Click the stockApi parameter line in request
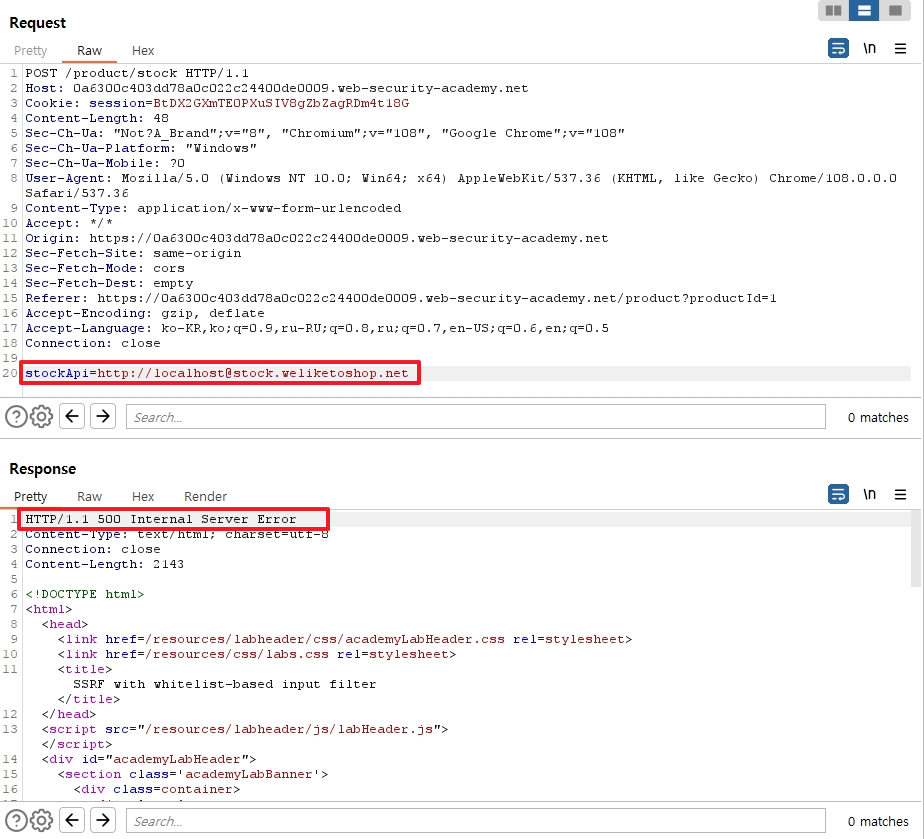This screenshot has height=839, width=924. point(217,373)
